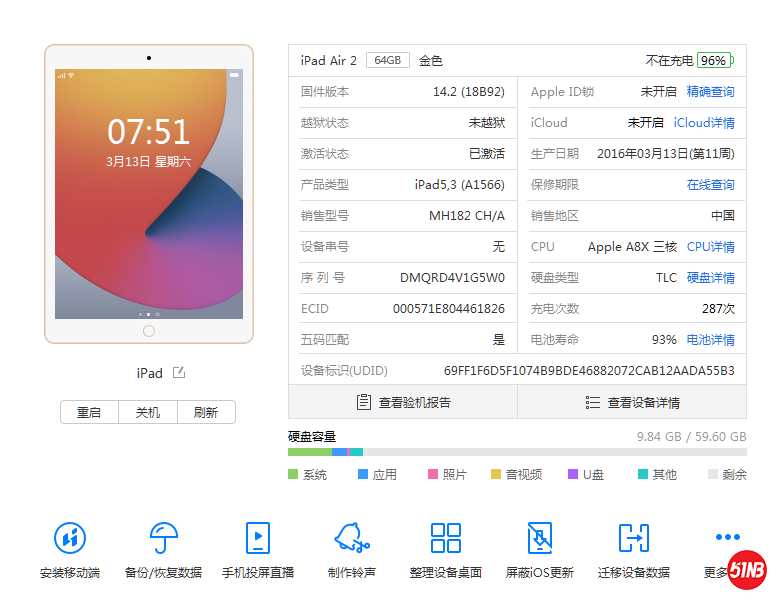
Task: Open 备份/恢复数据 backup umbrella icon
Action: pyautogui.click(x=163, y=538)
